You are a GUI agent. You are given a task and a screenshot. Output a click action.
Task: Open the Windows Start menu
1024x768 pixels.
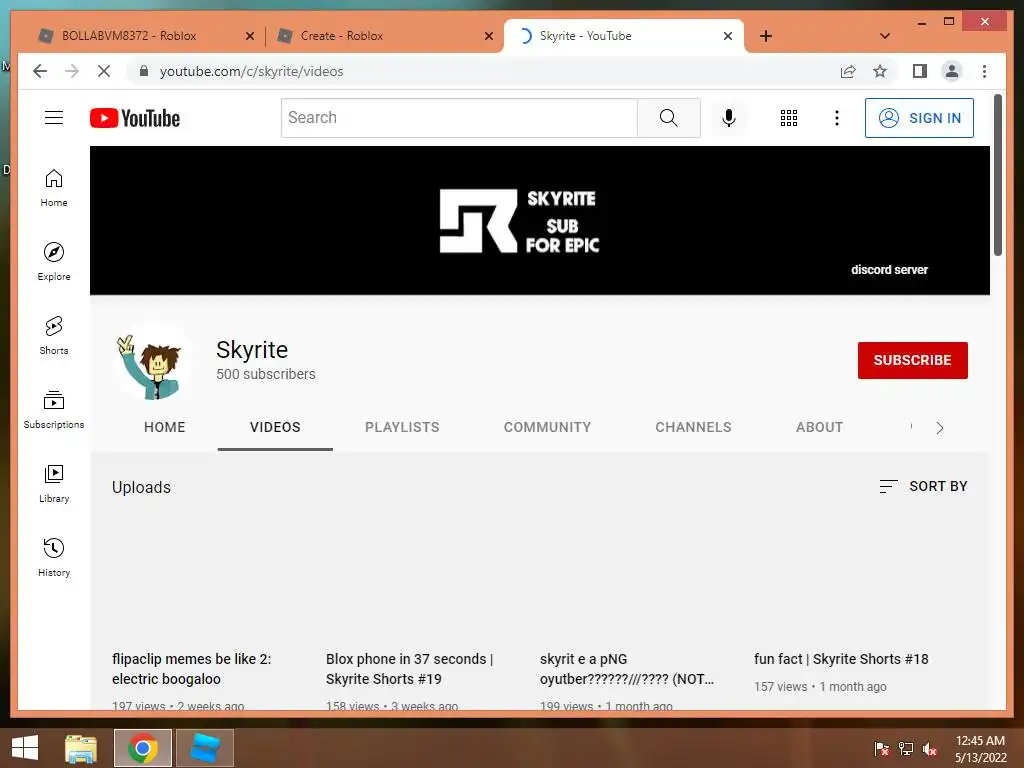click(25, 748)
